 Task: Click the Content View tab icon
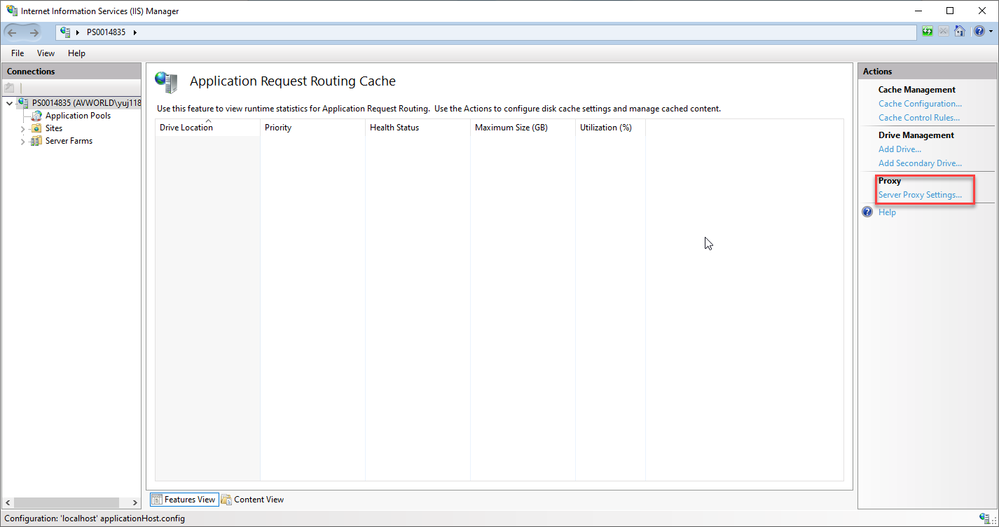point(226,500)
